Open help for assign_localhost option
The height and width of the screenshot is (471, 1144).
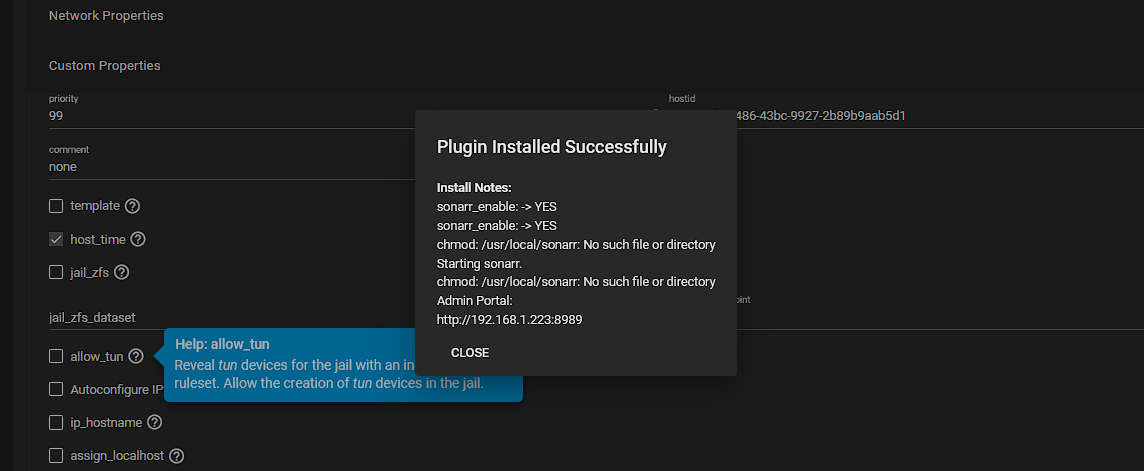point(177,456)
